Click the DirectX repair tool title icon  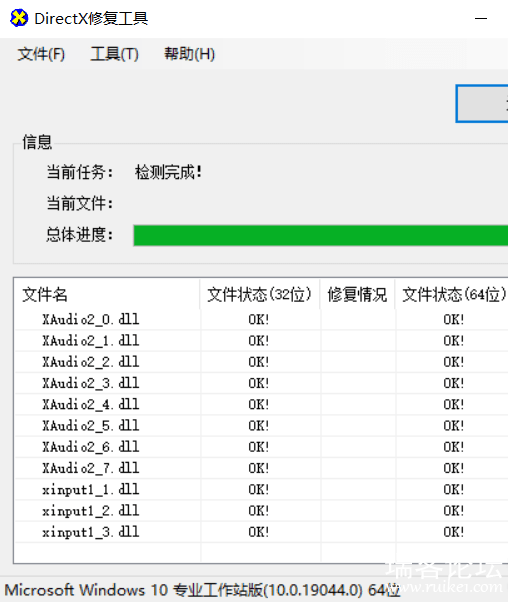[x=19, y=18]
